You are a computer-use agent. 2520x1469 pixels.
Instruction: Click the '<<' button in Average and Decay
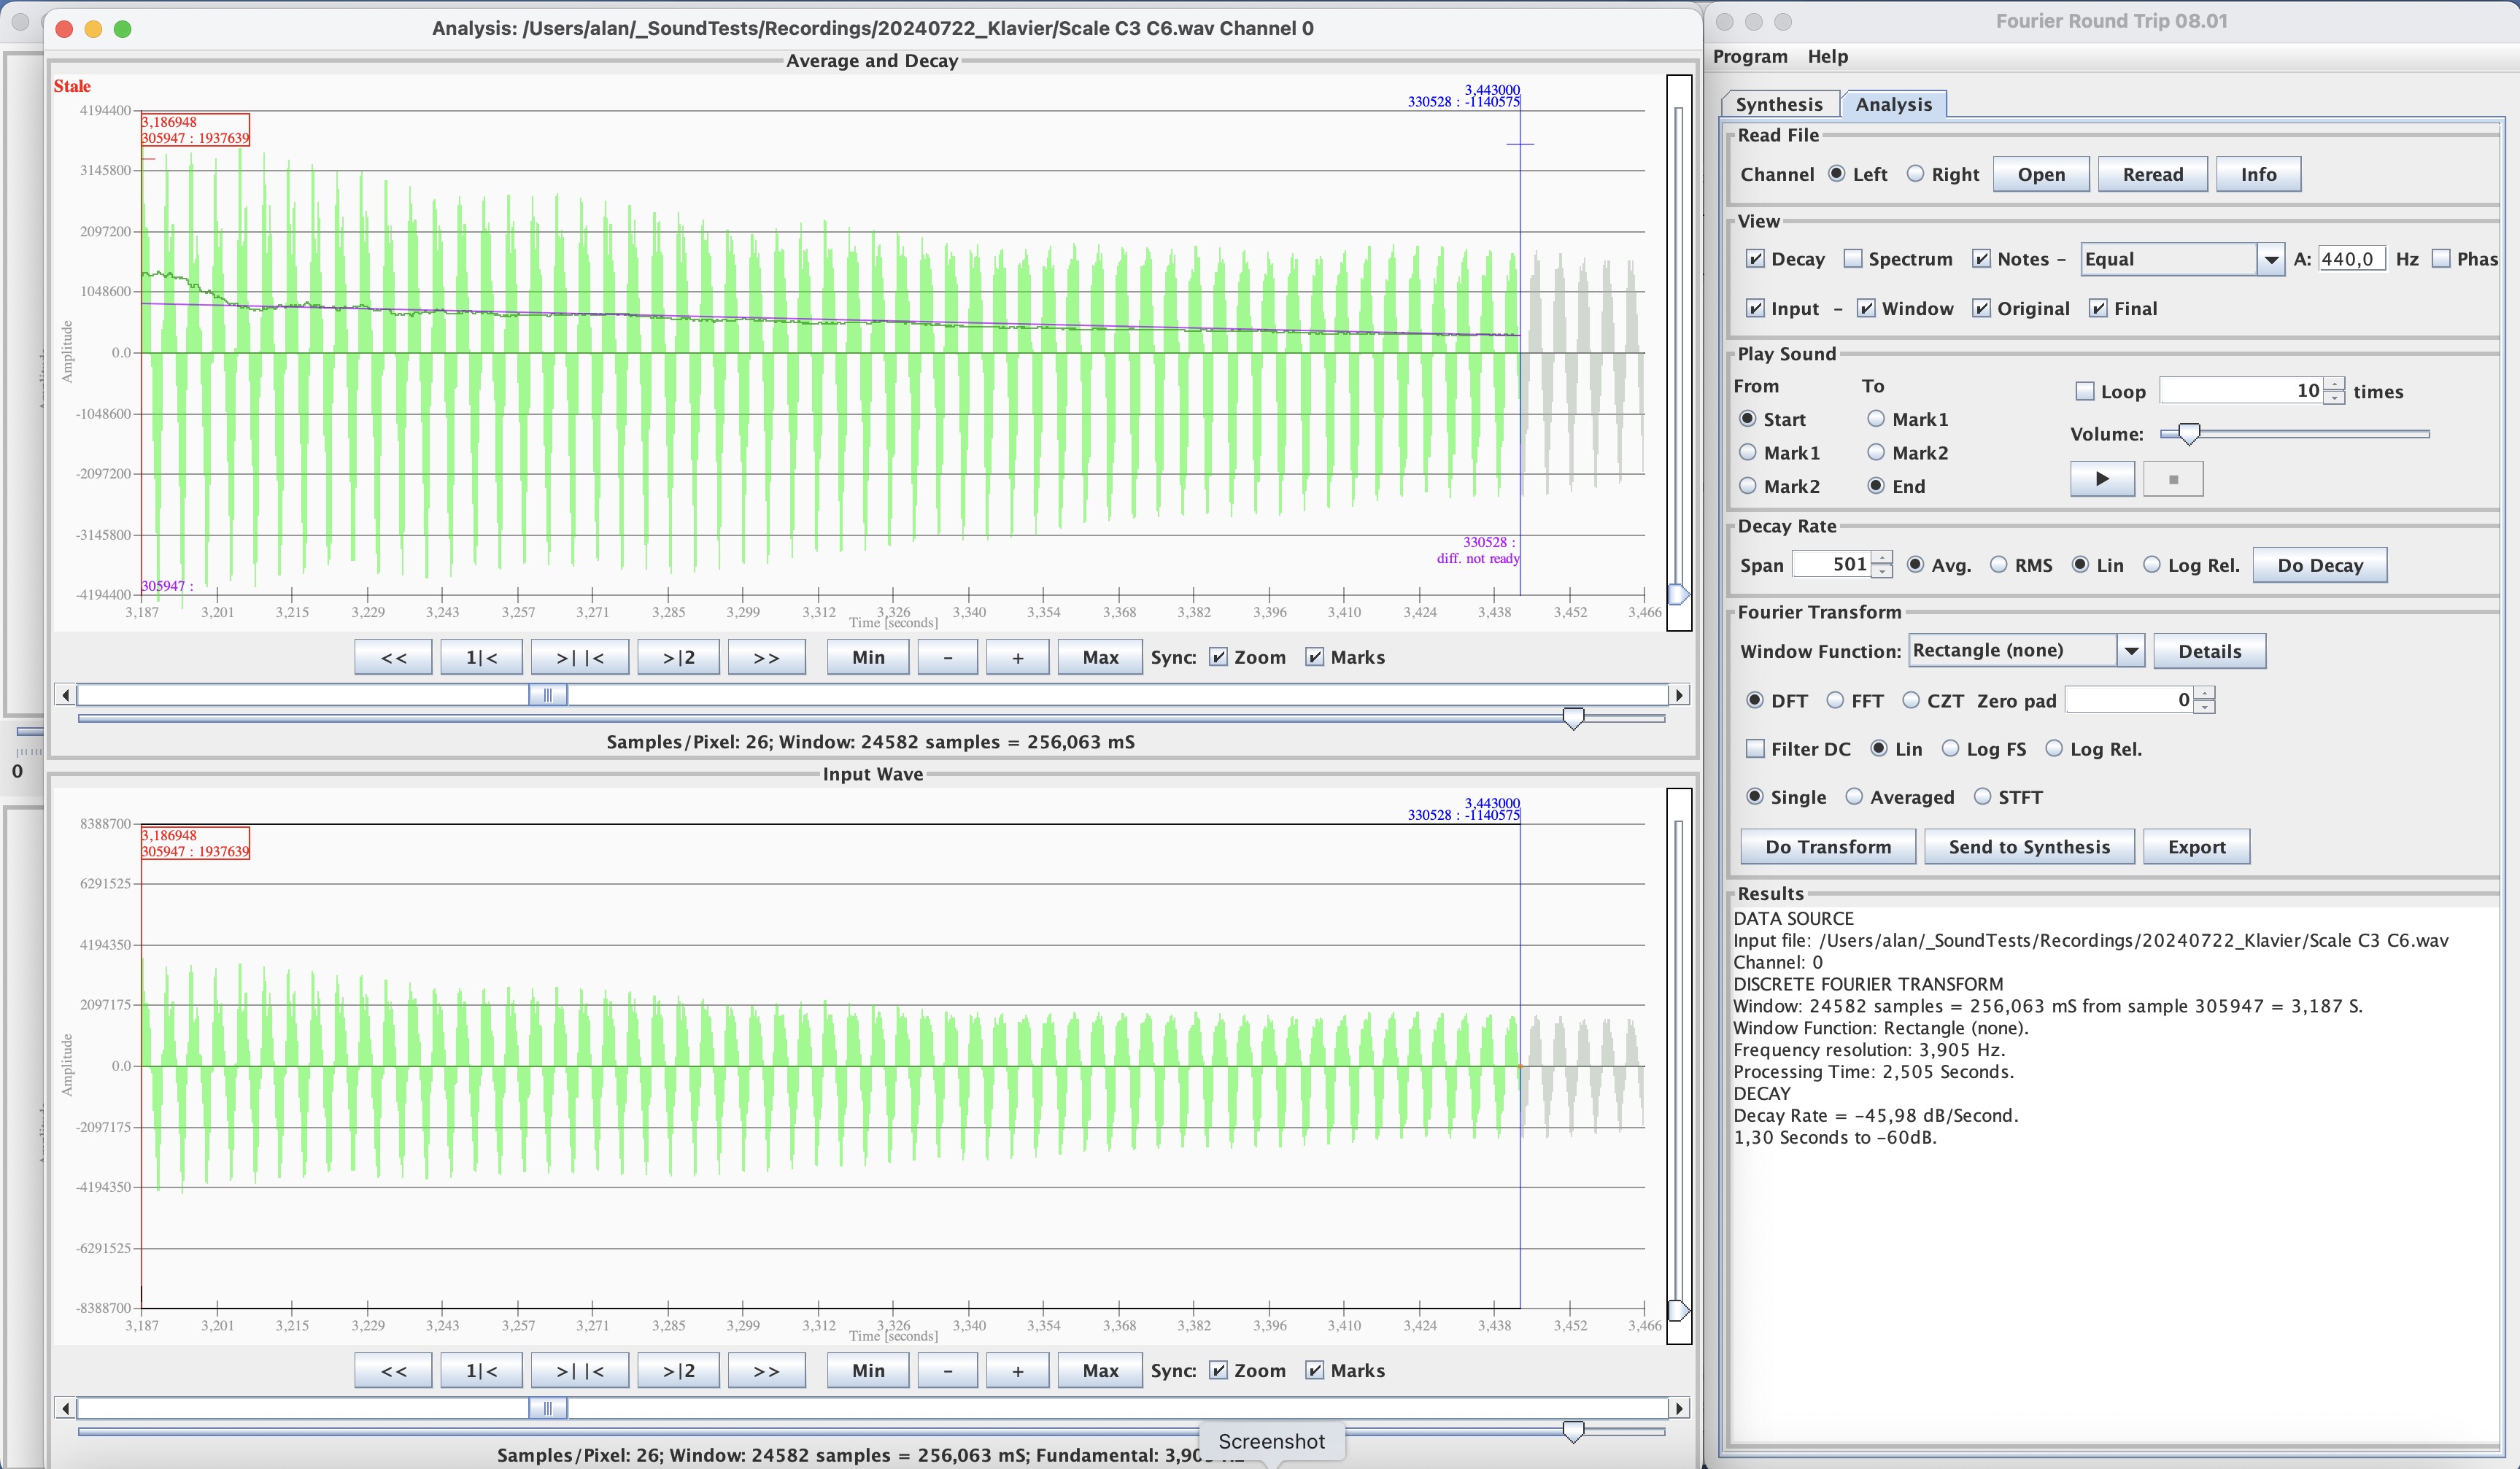click(x=393, y=657)
